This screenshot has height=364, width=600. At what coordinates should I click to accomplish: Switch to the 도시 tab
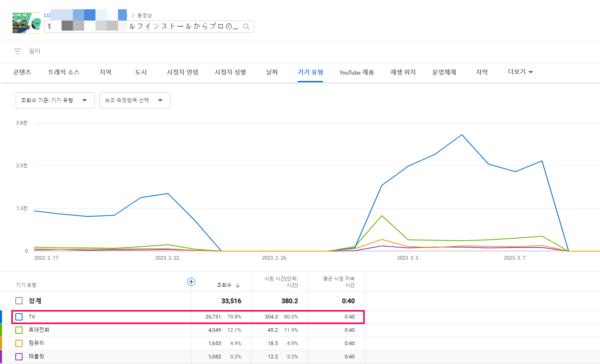pyautogui.click(x=141, y=72)
